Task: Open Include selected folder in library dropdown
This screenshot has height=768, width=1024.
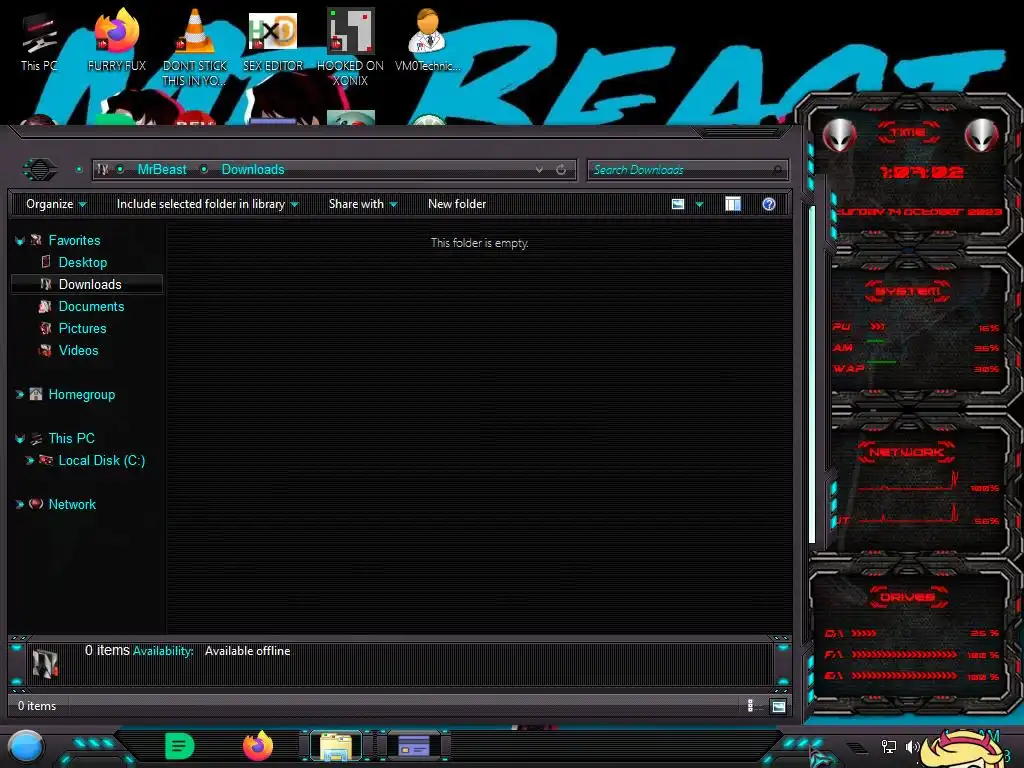Action: 207,204
